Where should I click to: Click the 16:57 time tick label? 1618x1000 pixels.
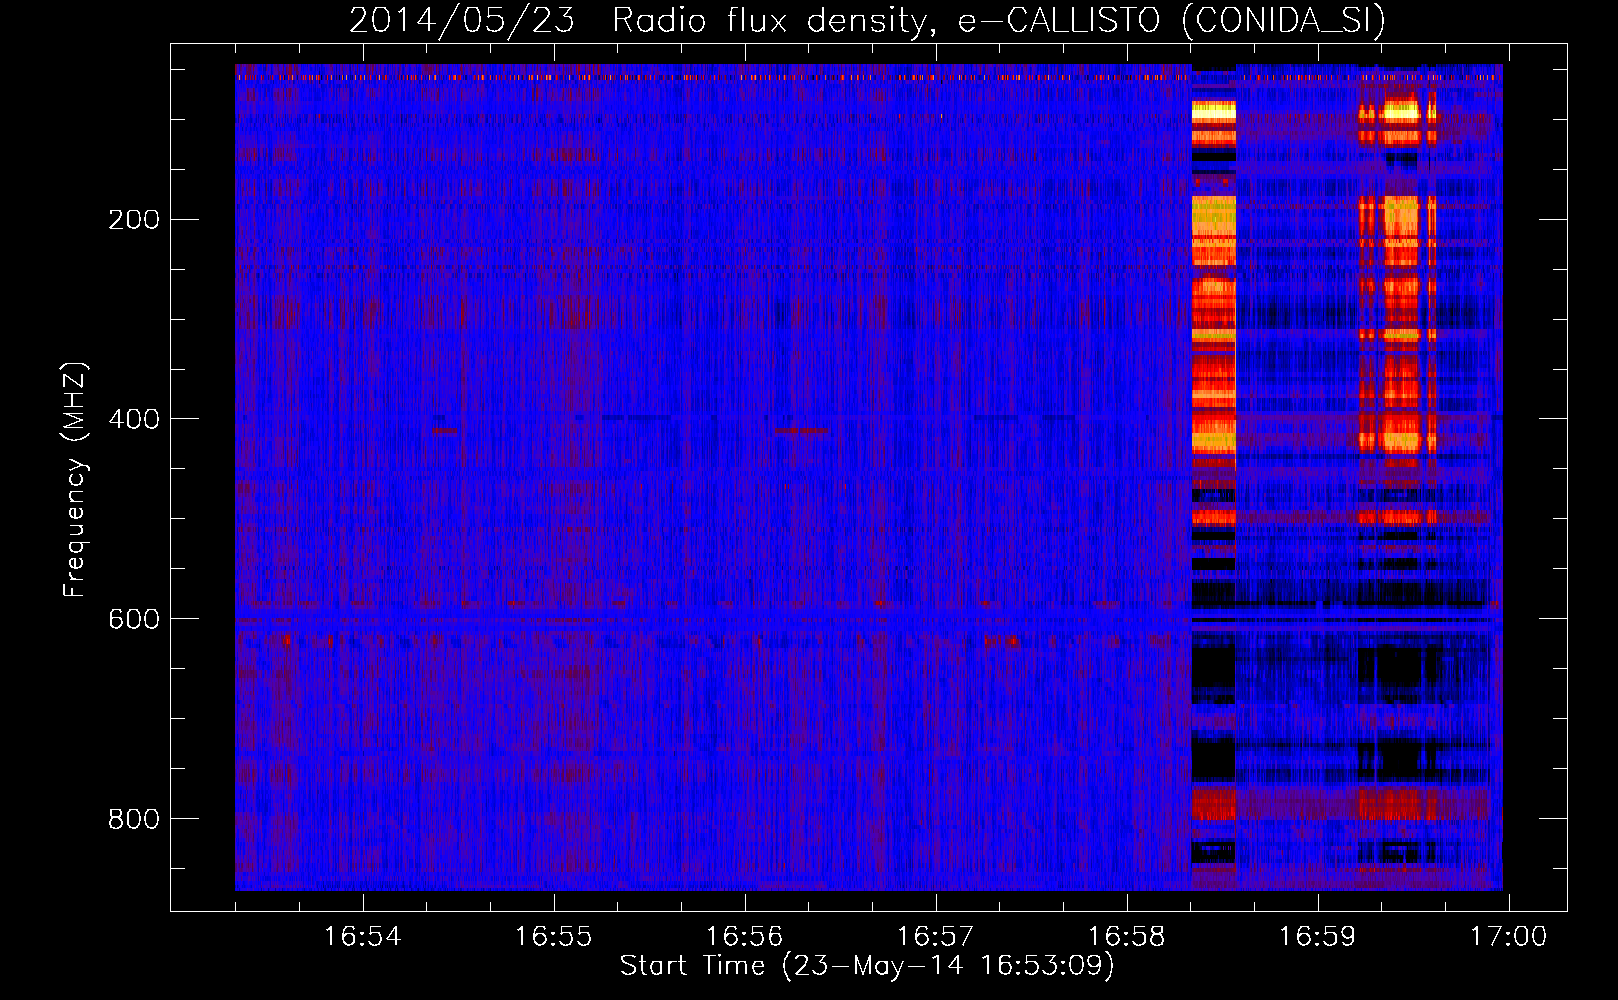[935, 937]
